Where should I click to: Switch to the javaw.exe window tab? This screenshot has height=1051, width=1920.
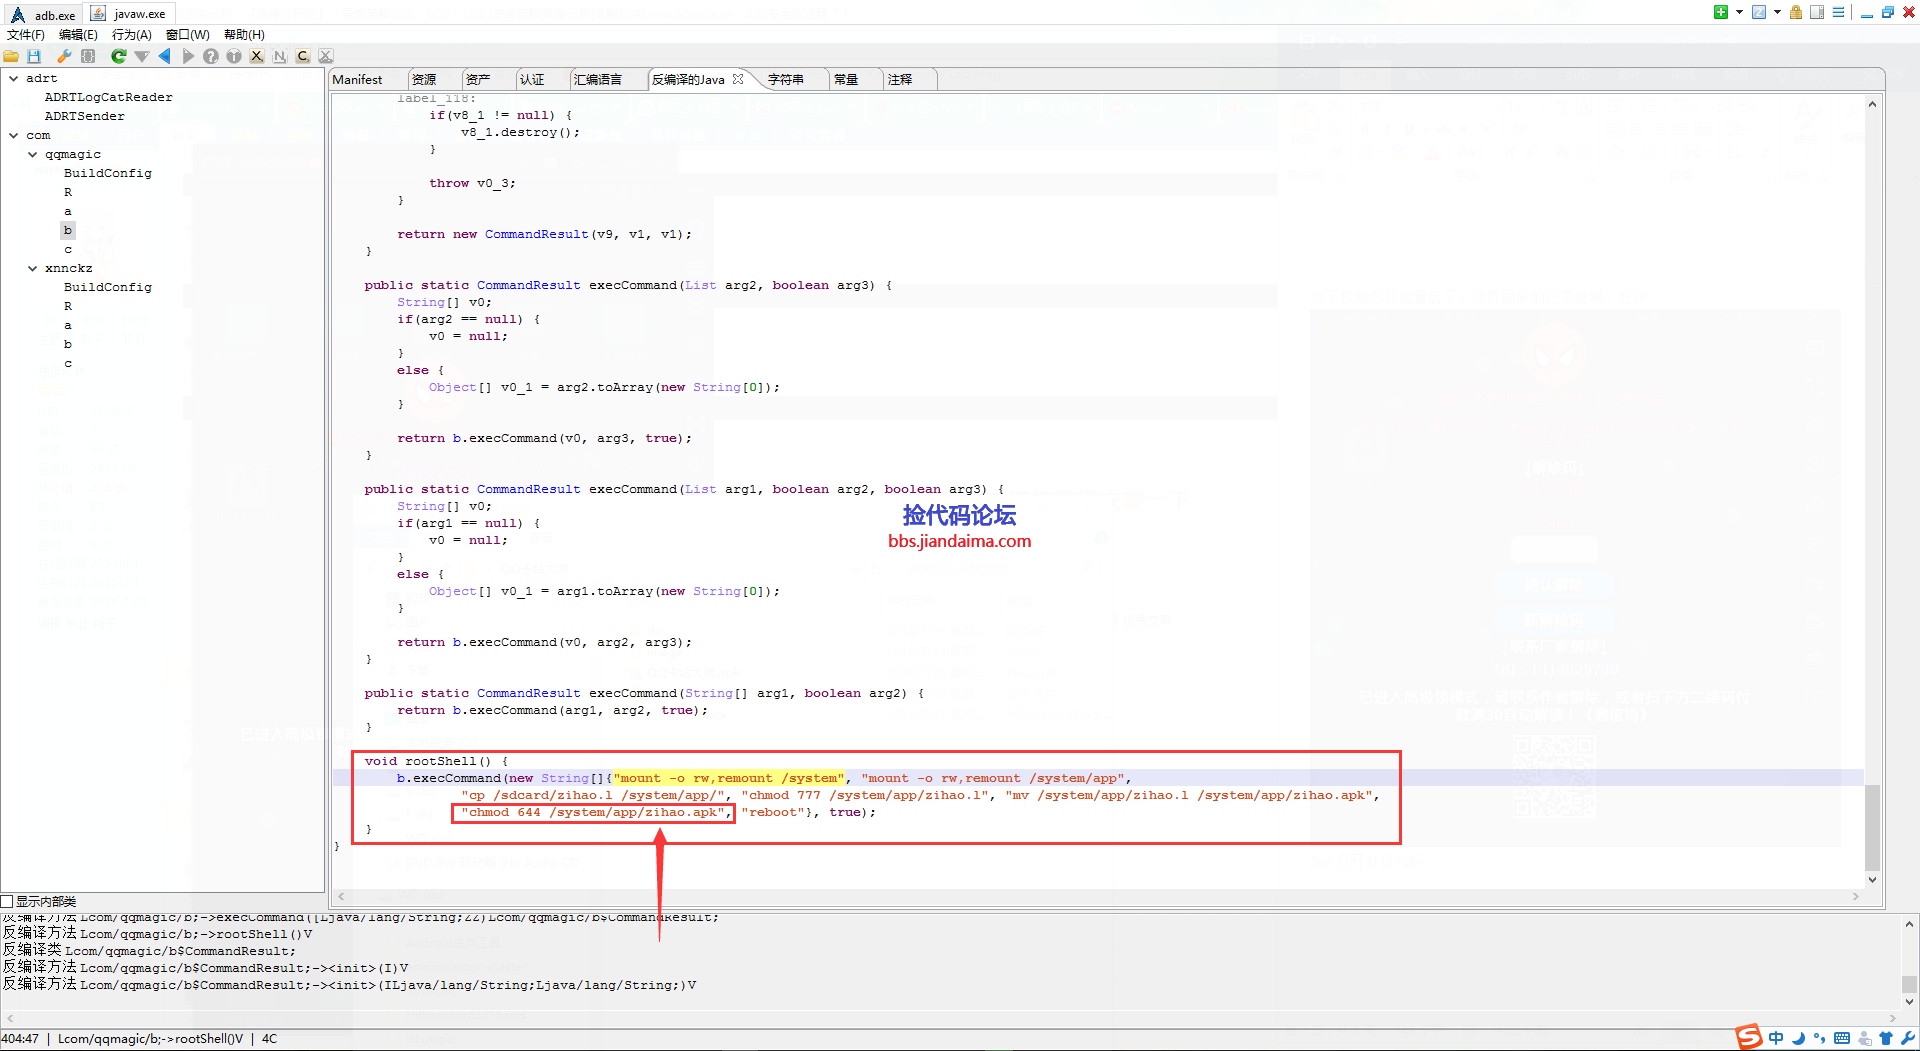click(130, 14)
